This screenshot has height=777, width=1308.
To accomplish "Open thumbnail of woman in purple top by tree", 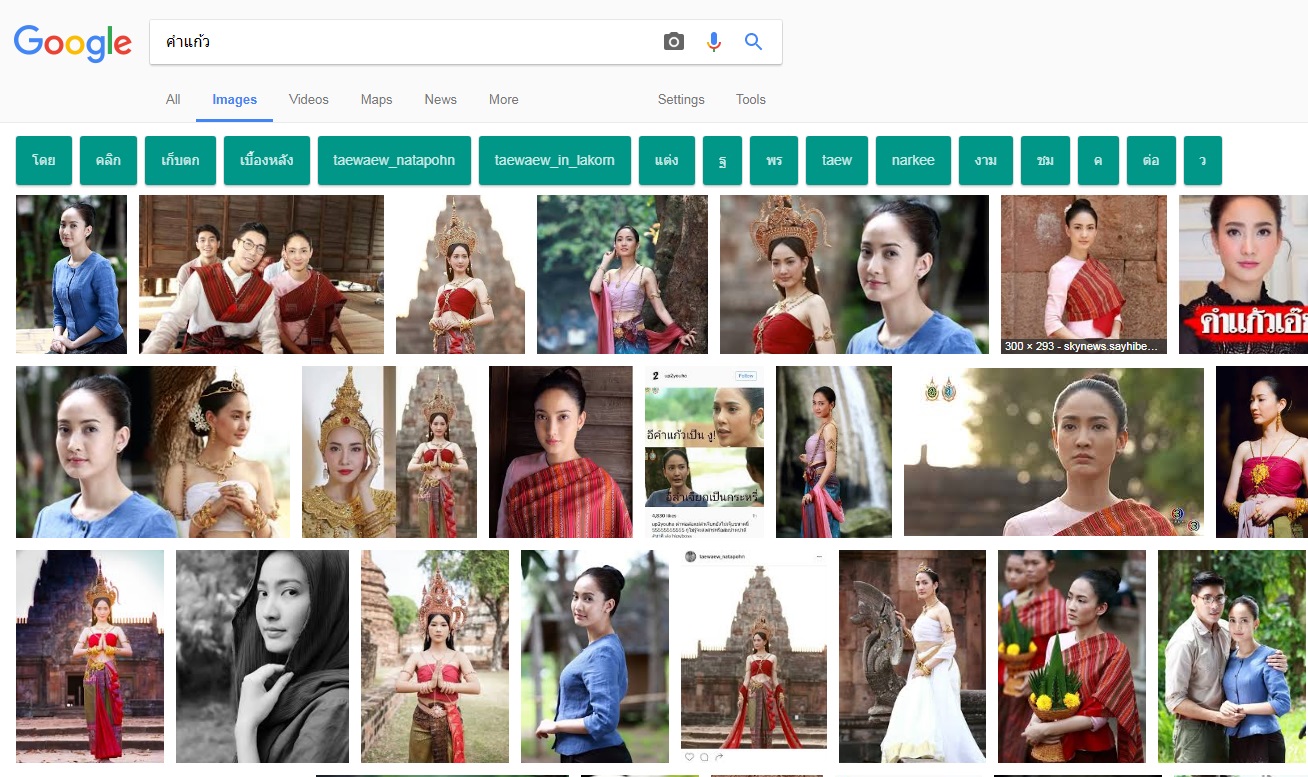I will pos(622,274).
